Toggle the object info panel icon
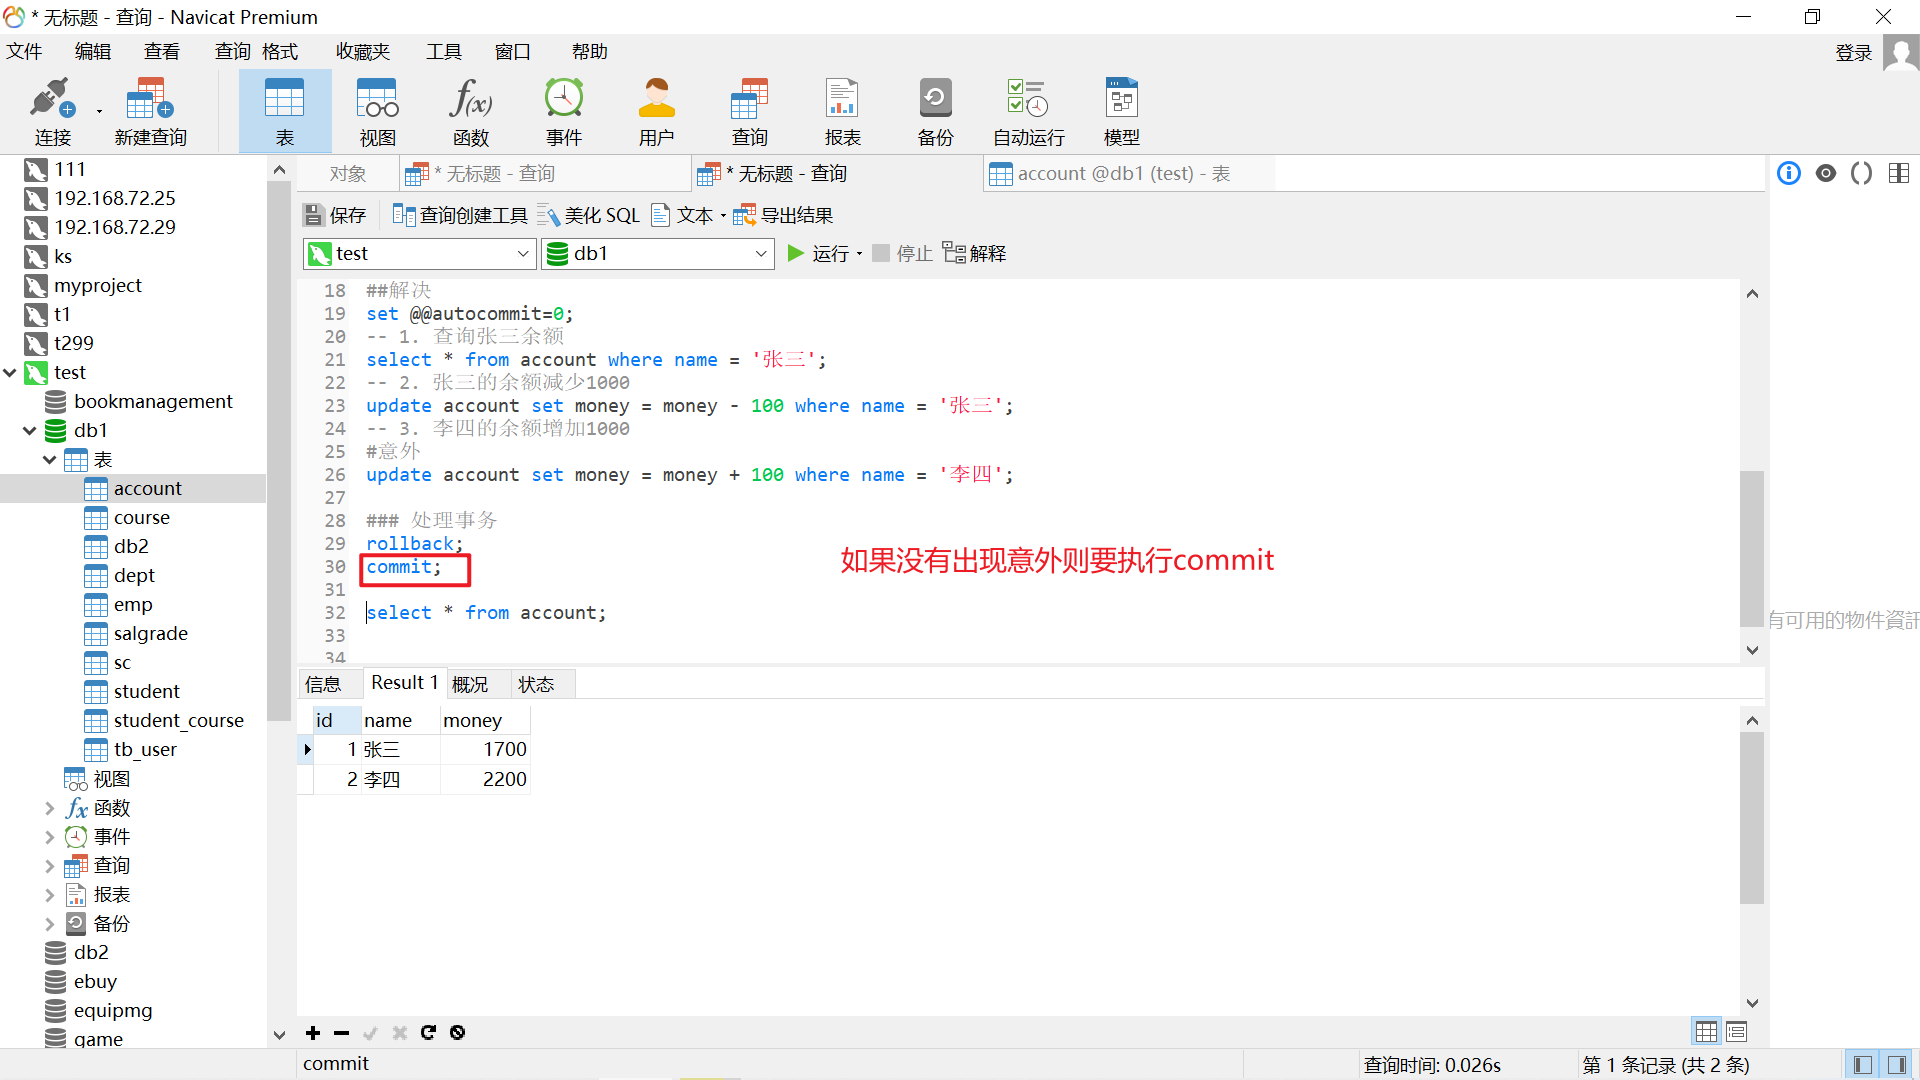This screenshot has height=1080, width=1920. [1789, 174]
